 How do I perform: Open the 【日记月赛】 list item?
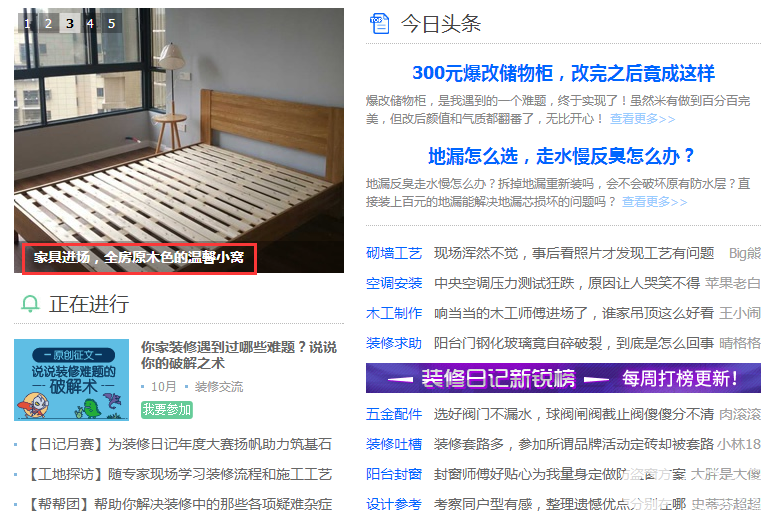pos(178,444)
